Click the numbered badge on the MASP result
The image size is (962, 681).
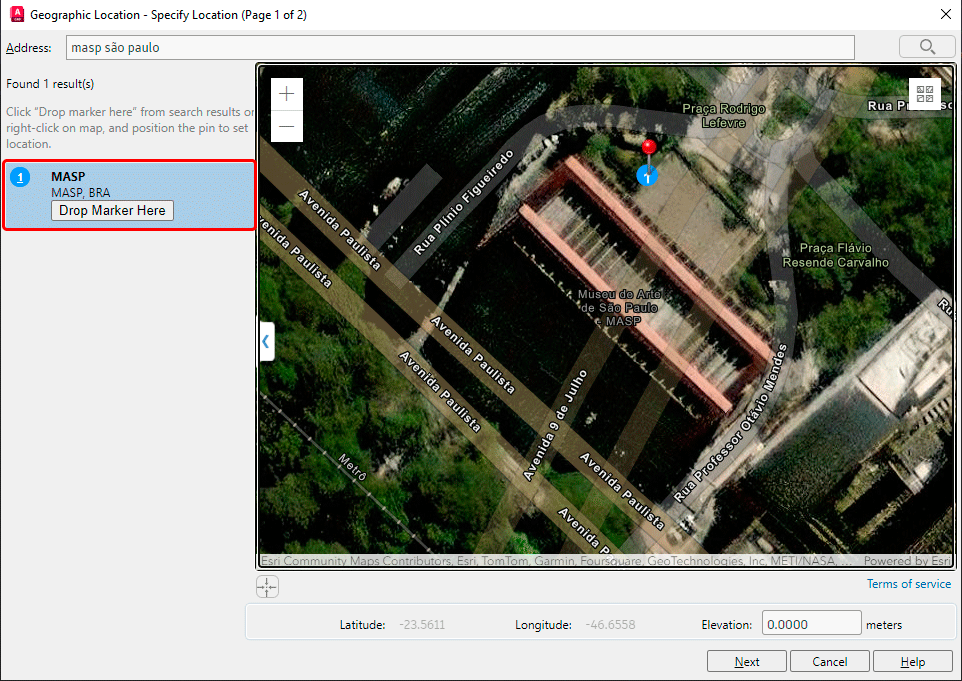click(x=21, y=177)
